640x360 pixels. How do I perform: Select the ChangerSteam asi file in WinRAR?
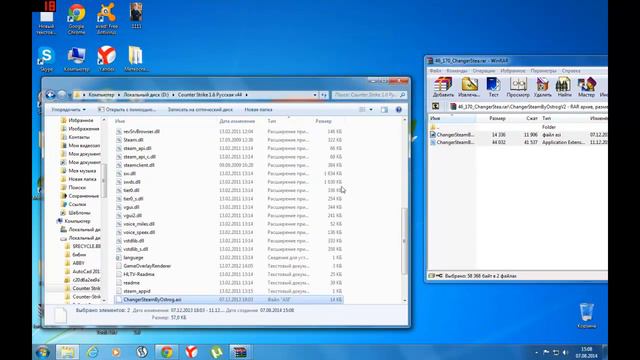point(518,134)
